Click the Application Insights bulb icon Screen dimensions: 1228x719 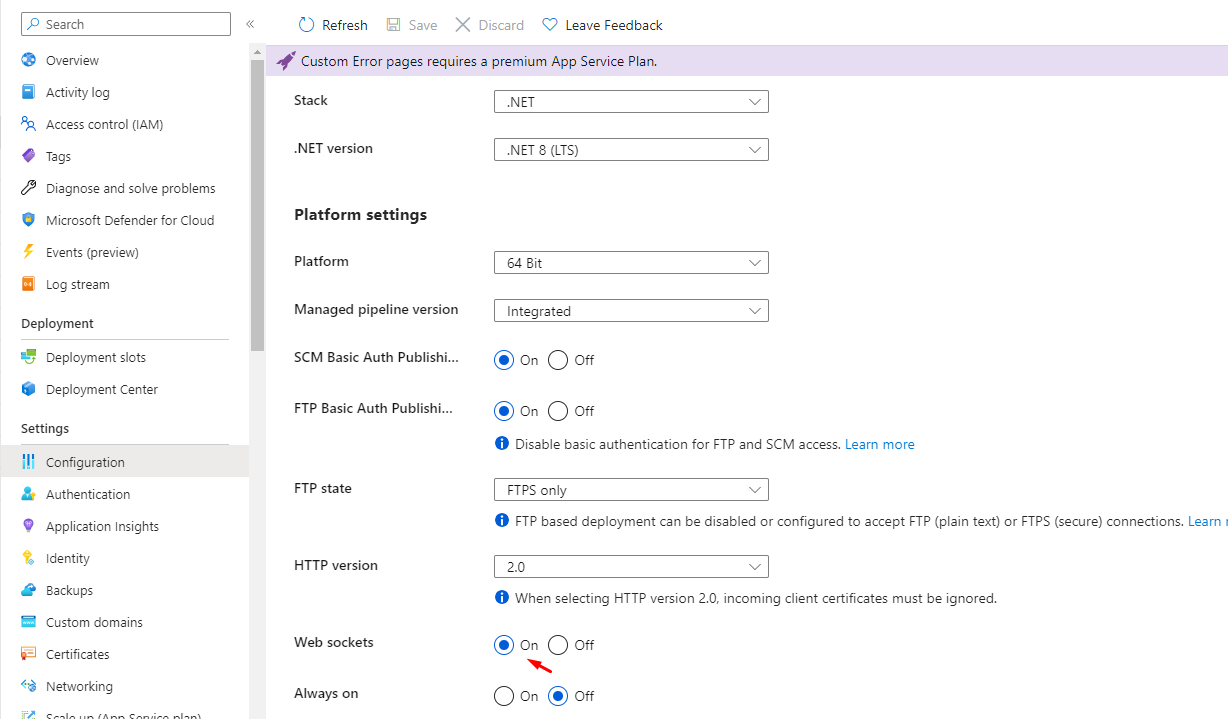pos(28,526)
